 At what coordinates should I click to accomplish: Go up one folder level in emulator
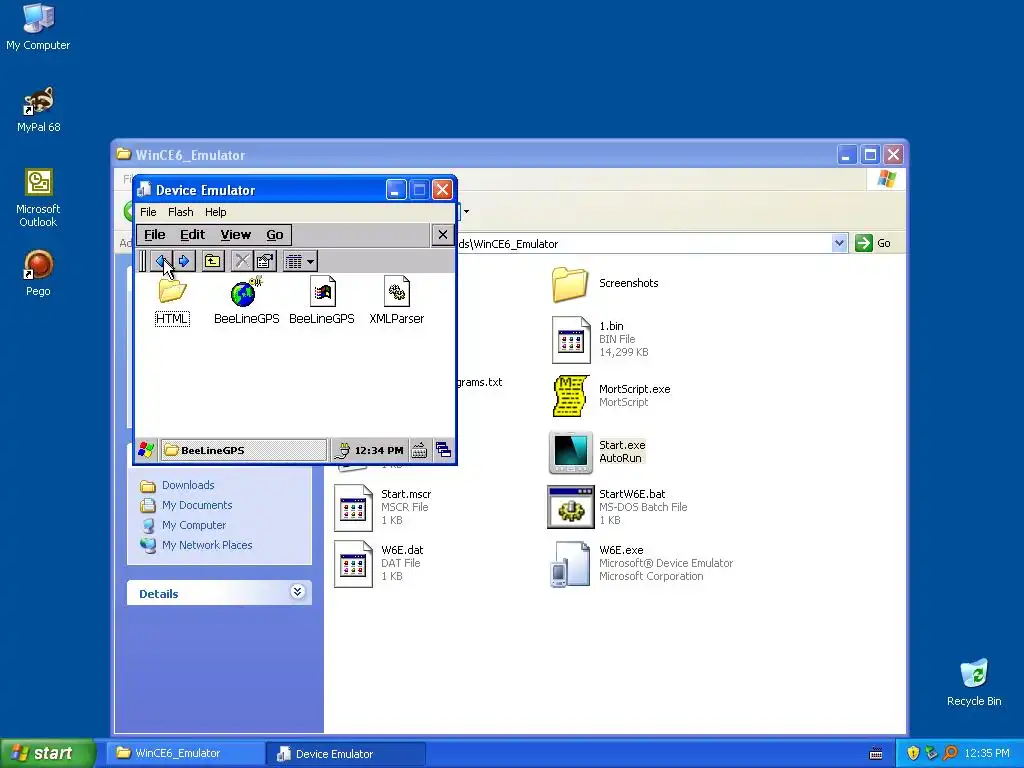[x=212, y=261]
